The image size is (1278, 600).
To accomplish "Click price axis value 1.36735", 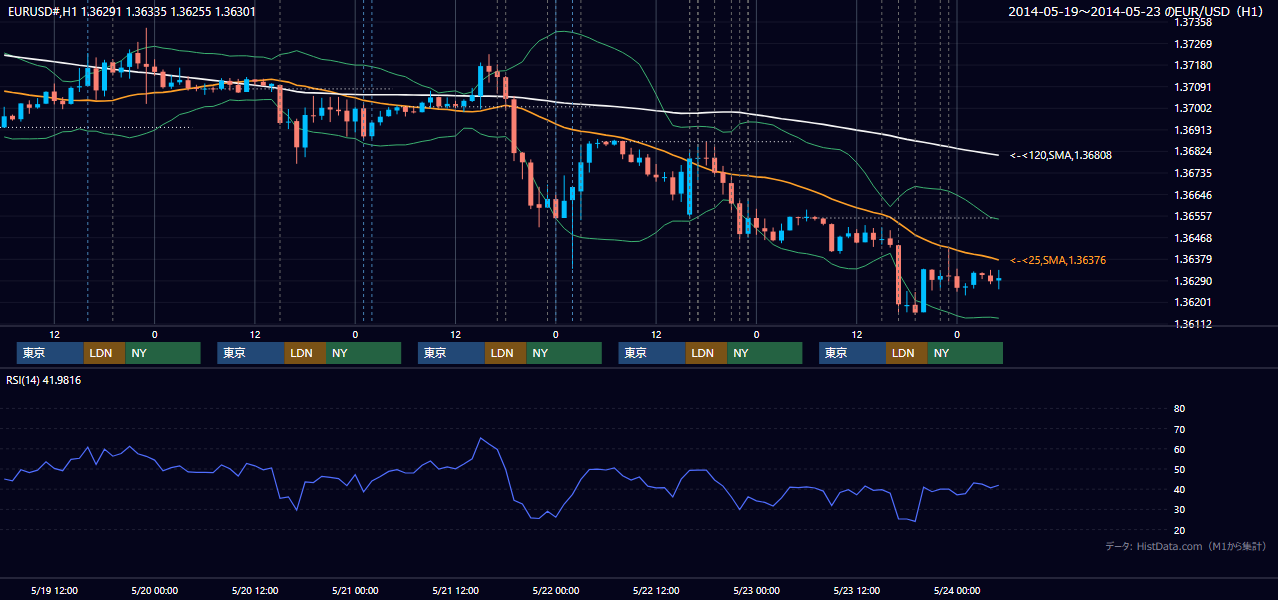I will 1193,173.
